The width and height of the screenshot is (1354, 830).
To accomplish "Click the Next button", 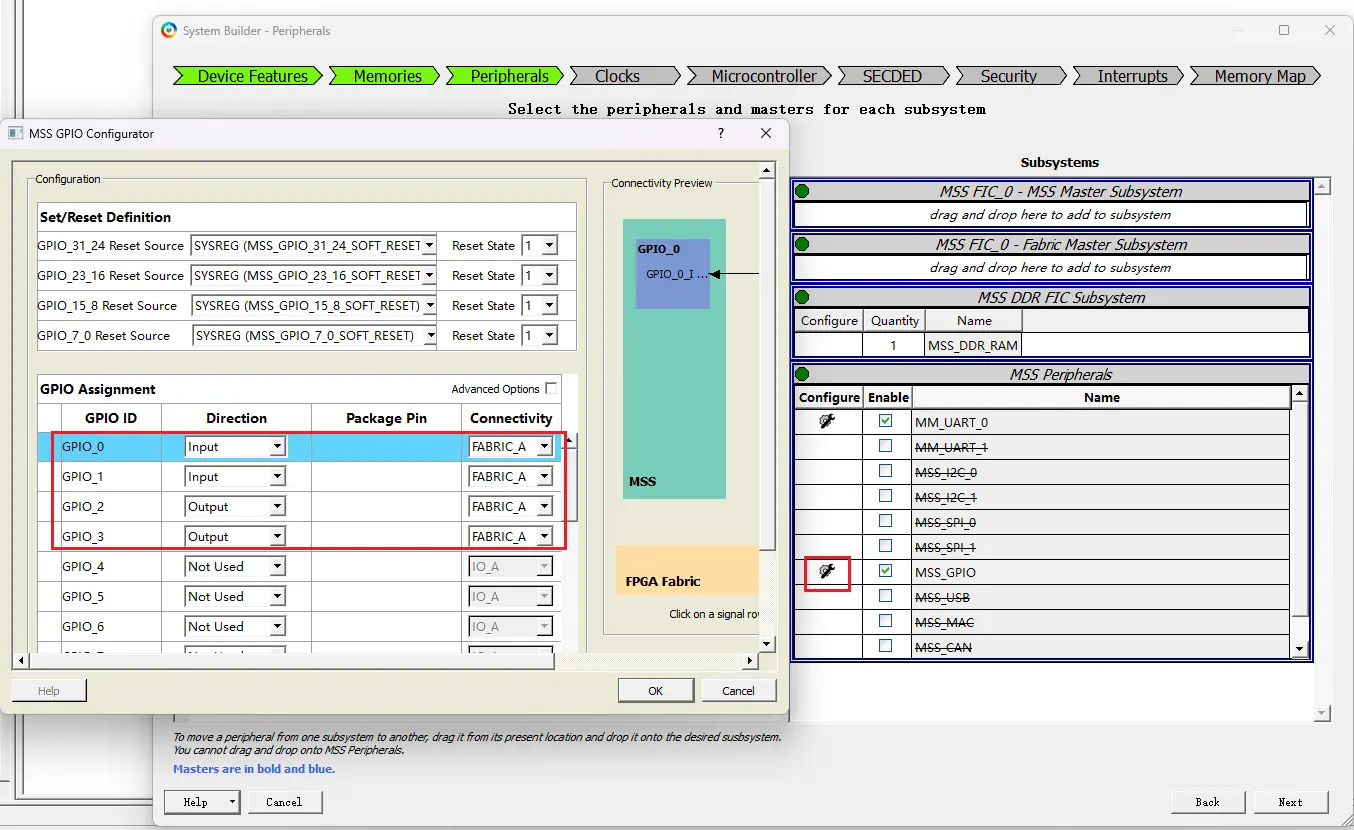I will [x=1289, y=802].
